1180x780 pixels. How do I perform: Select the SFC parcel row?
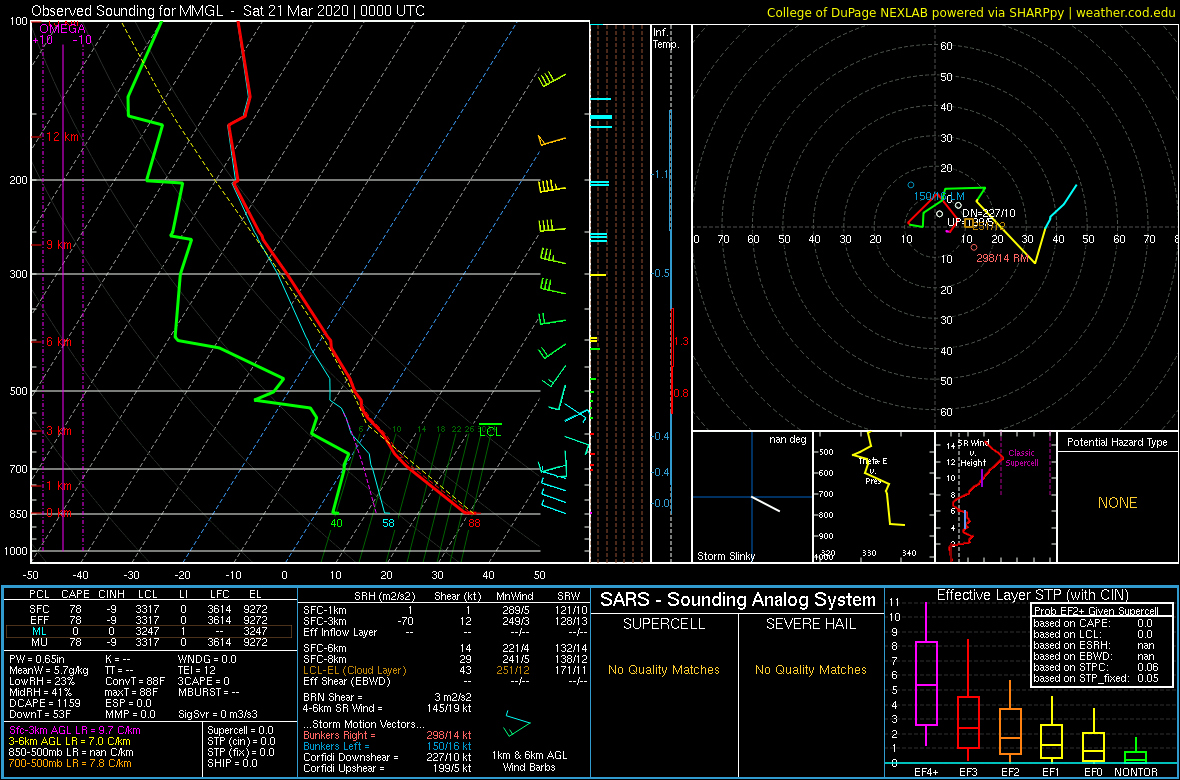[149, 609]
